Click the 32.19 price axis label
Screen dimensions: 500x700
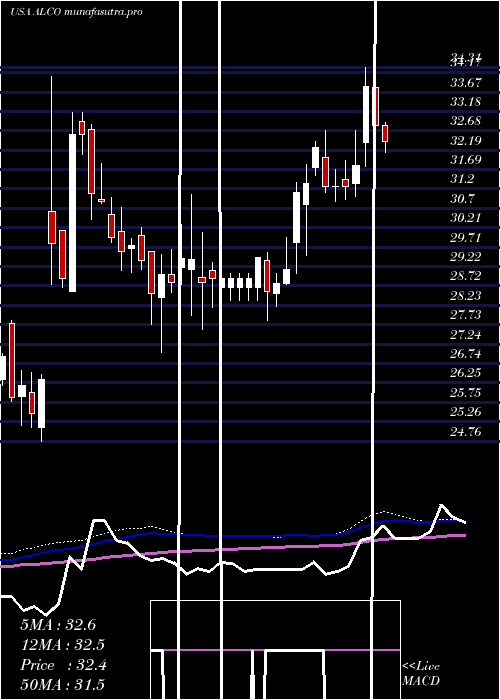(466, 141)
